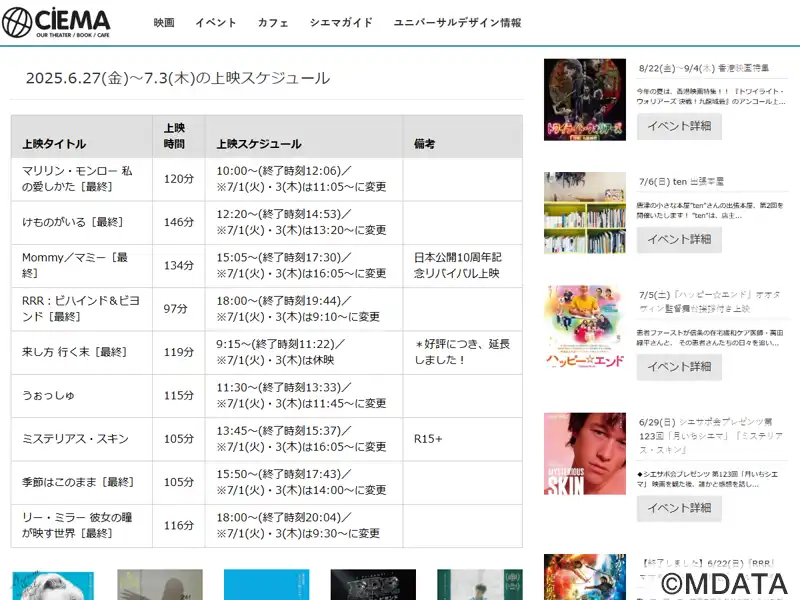800x600 pixels.
Task: Select リー・ミラー 彼女の瞳が映す世界 title cell
Action: coord(82,526)
